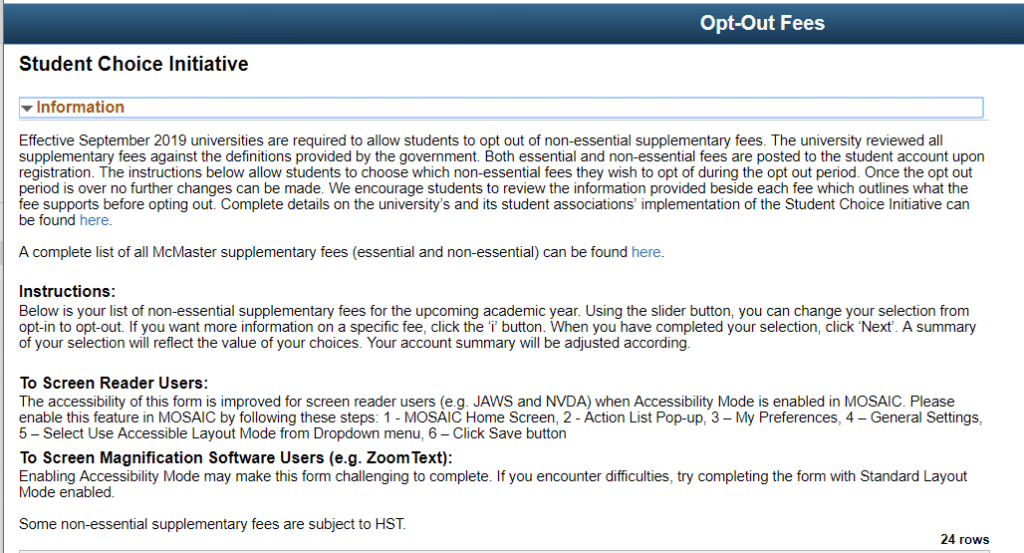The width and height of the screenshot is (1024, 553).
Task: Click the '24 rows' count label
Action: (x=964, y=539)
